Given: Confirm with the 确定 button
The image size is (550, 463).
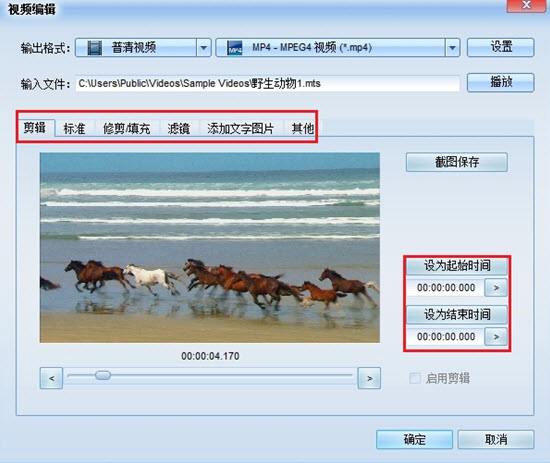Looking at the screenshot, I should click(x=414, y=439).
